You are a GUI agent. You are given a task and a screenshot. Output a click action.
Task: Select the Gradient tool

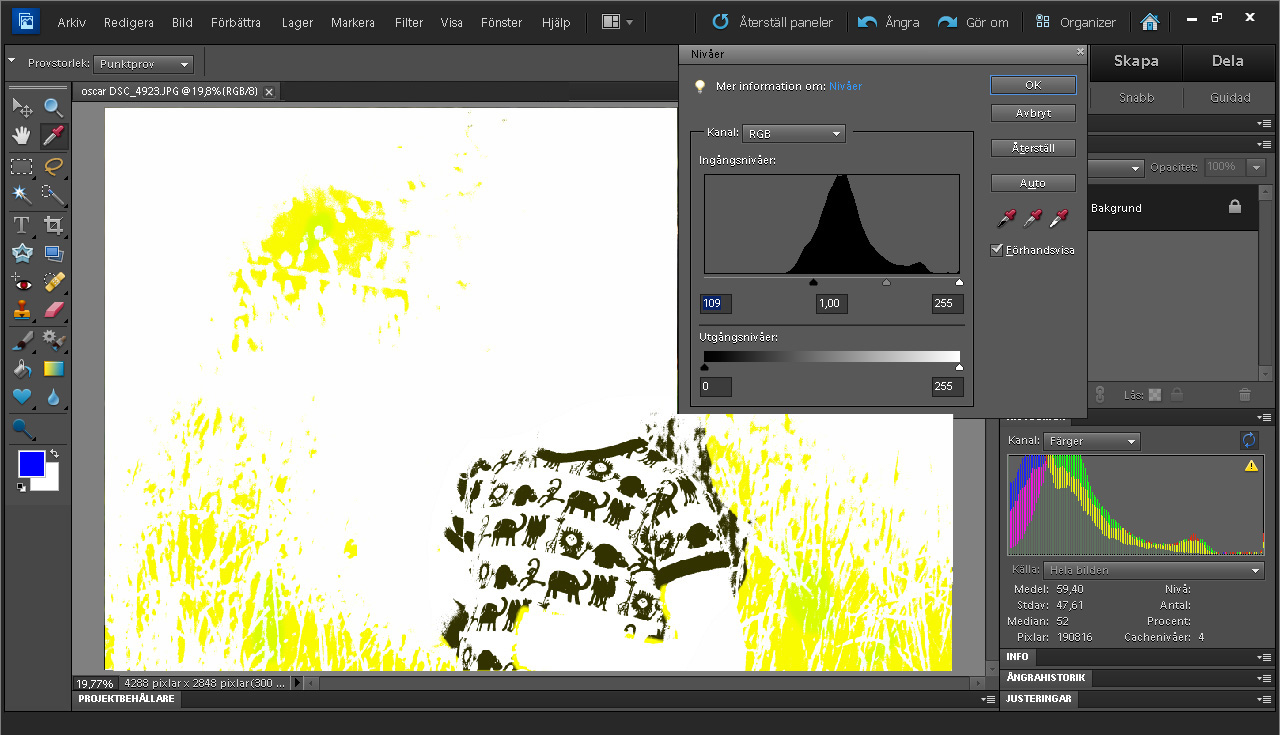click(x=54, y=369)
